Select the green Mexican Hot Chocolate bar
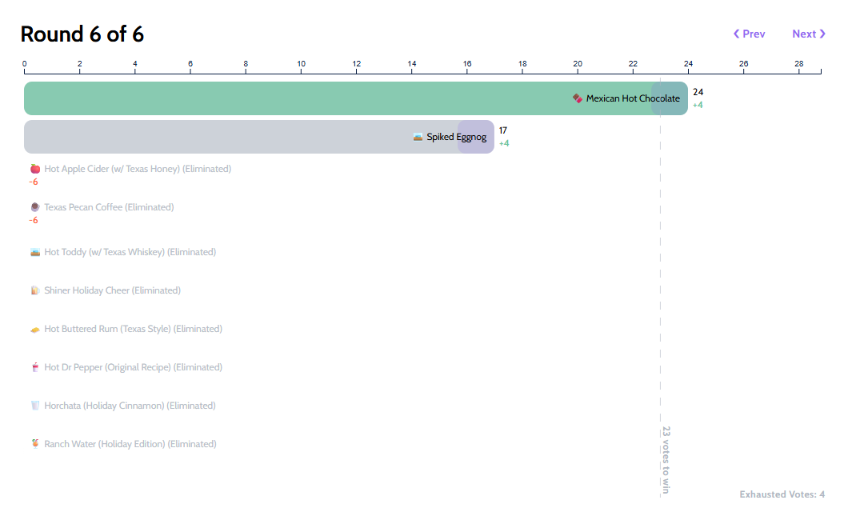The height and width of the screenshot is (511, 849). pos(356,99)
